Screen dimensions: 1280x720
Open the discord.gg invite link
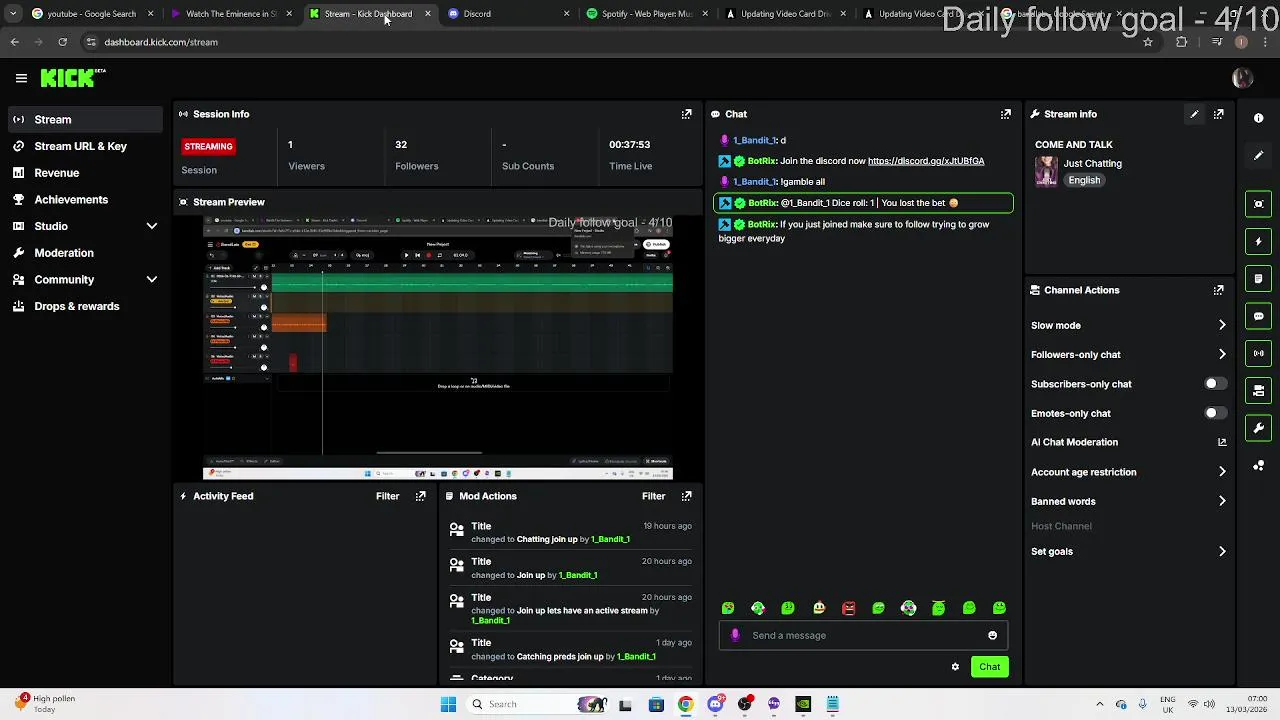pyautogui.click(x=926, y=161)
